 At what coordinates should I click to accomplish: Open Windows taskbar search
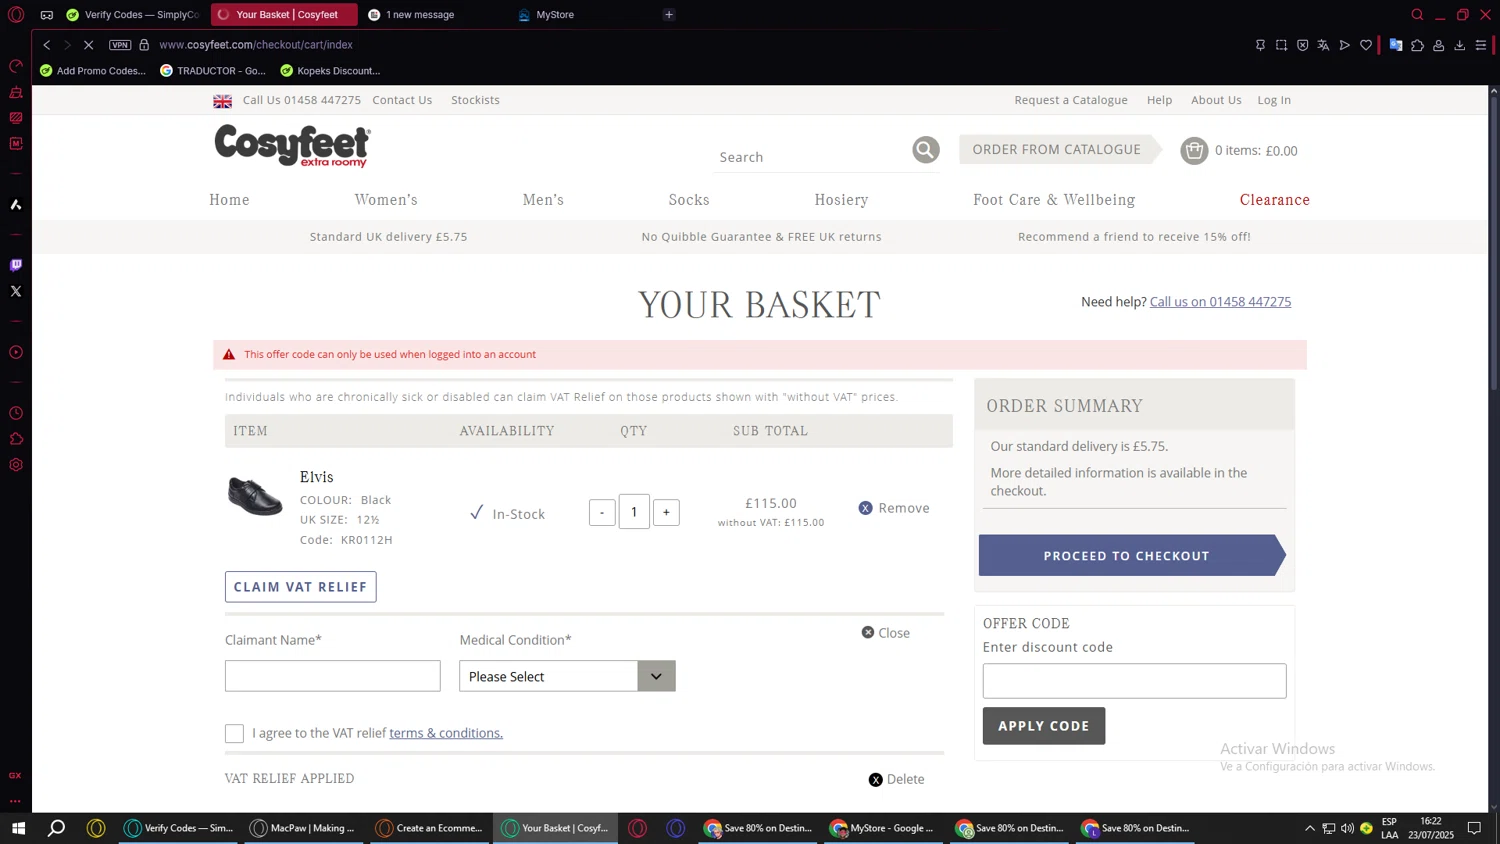click(57, 828)
